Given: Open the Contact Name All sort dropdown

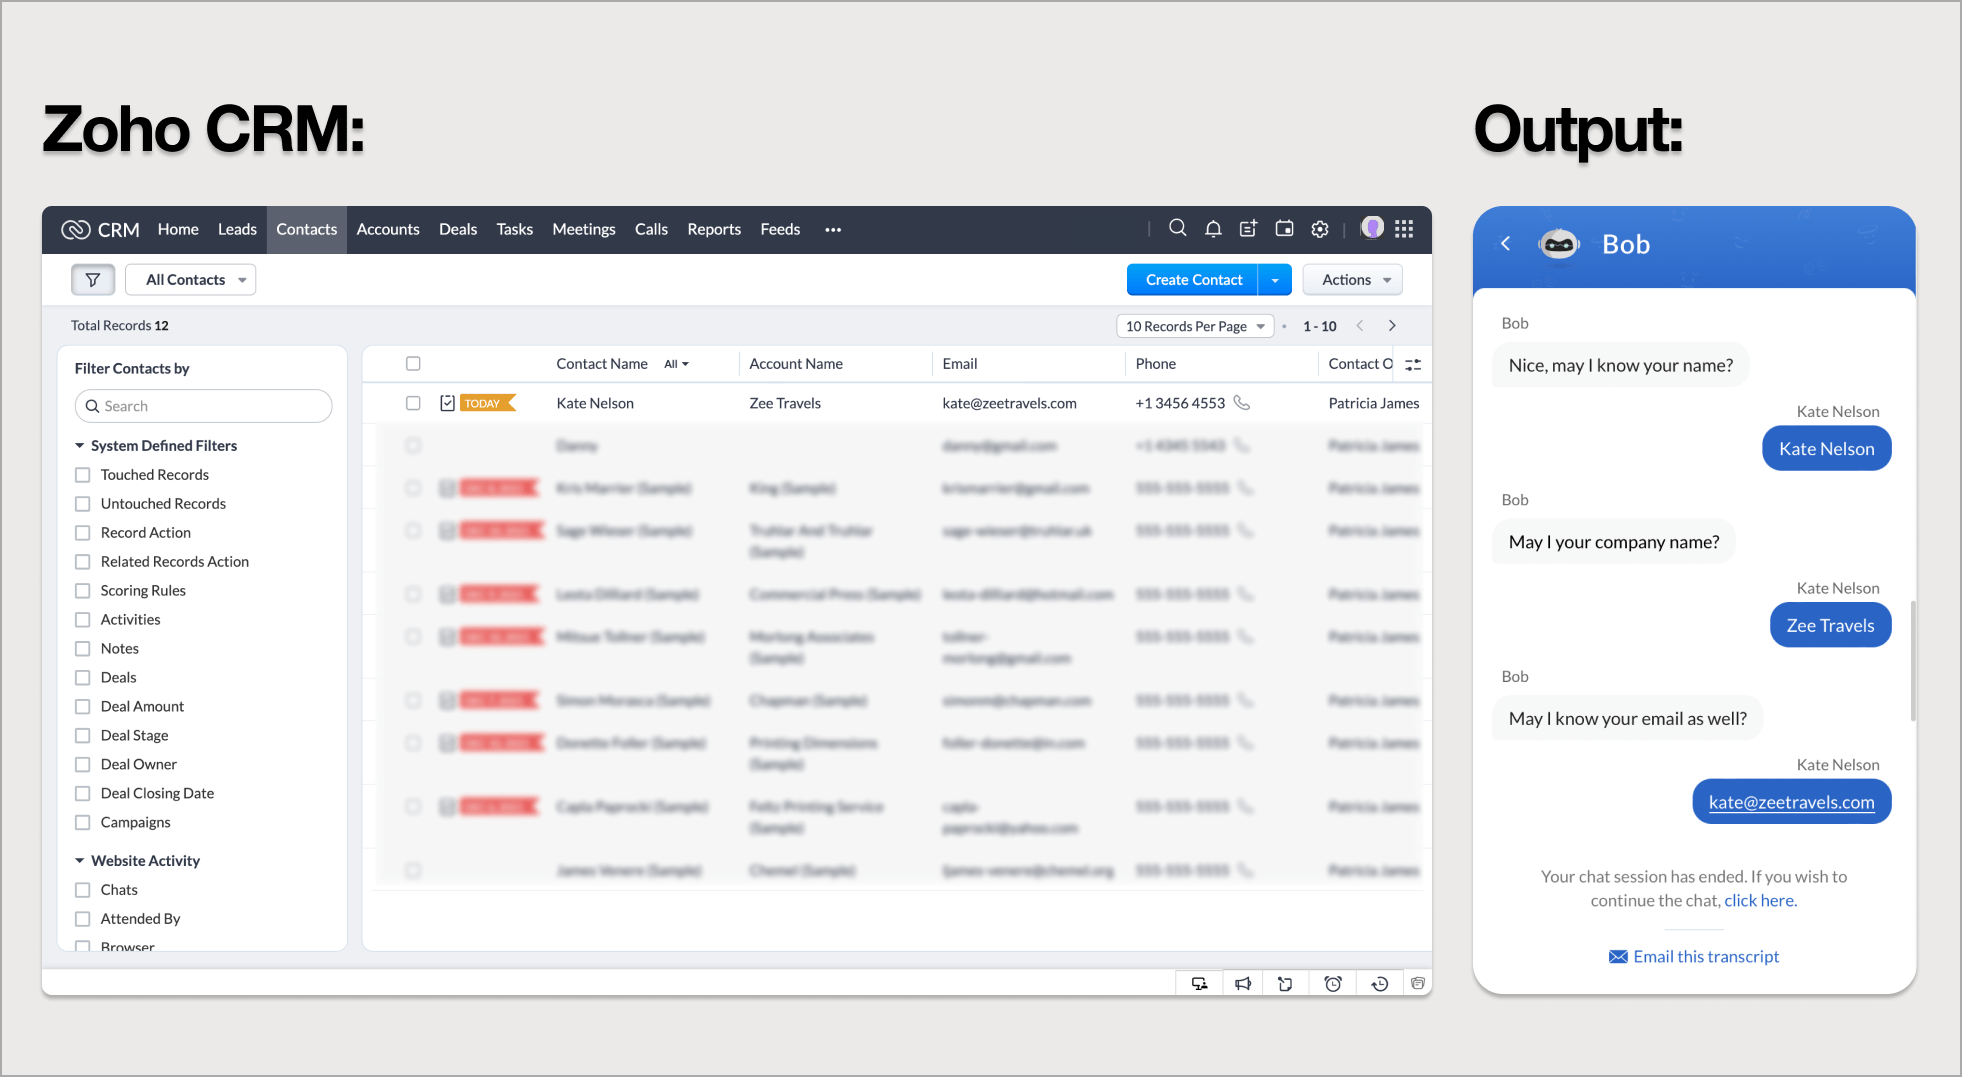Looking at the screenshot, I should pyautogui.click(x=677, y=364).
